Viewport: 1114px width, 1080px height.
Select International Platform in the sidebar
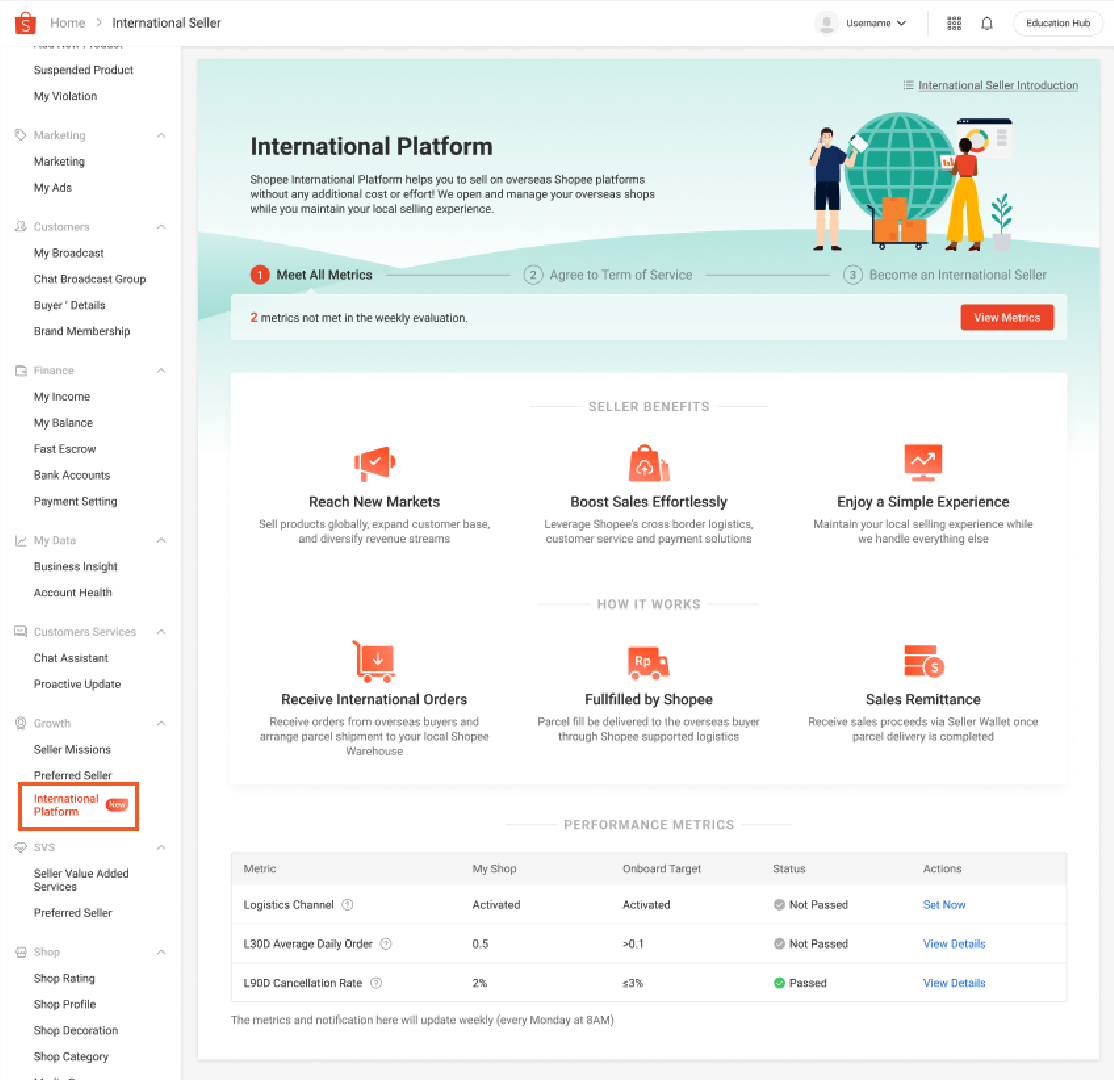pyautogui.click(x=66, y=805)
